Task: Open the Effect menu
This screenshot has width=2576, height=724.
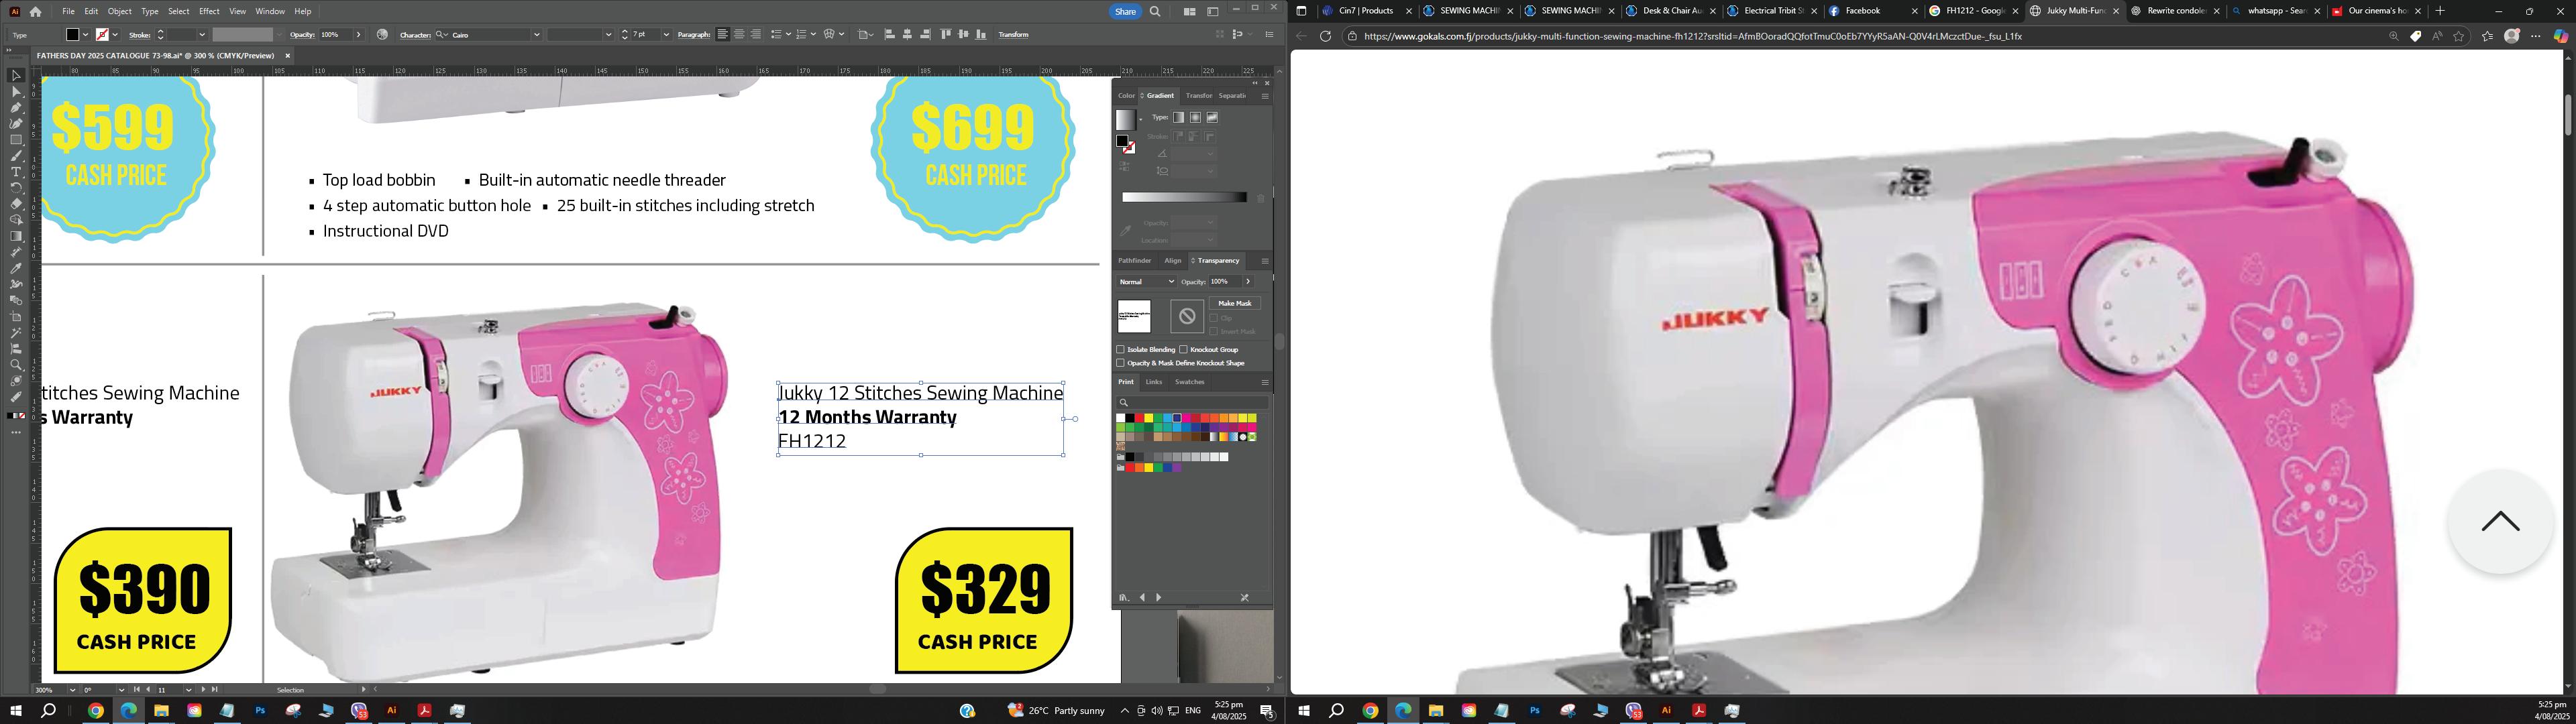Action: click(x=209, y=11)
